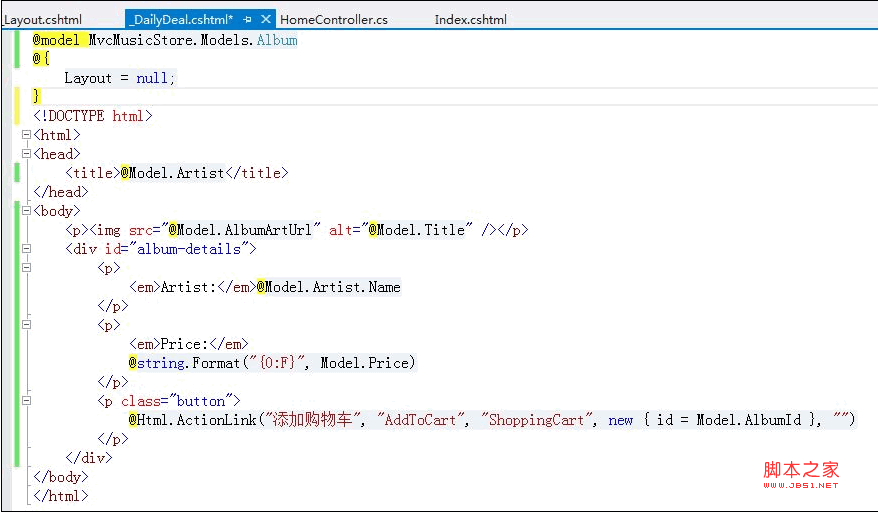Collapse the paragraph containing Artist
The width and height of the screenshot is (878, 512).
point(27,268)
